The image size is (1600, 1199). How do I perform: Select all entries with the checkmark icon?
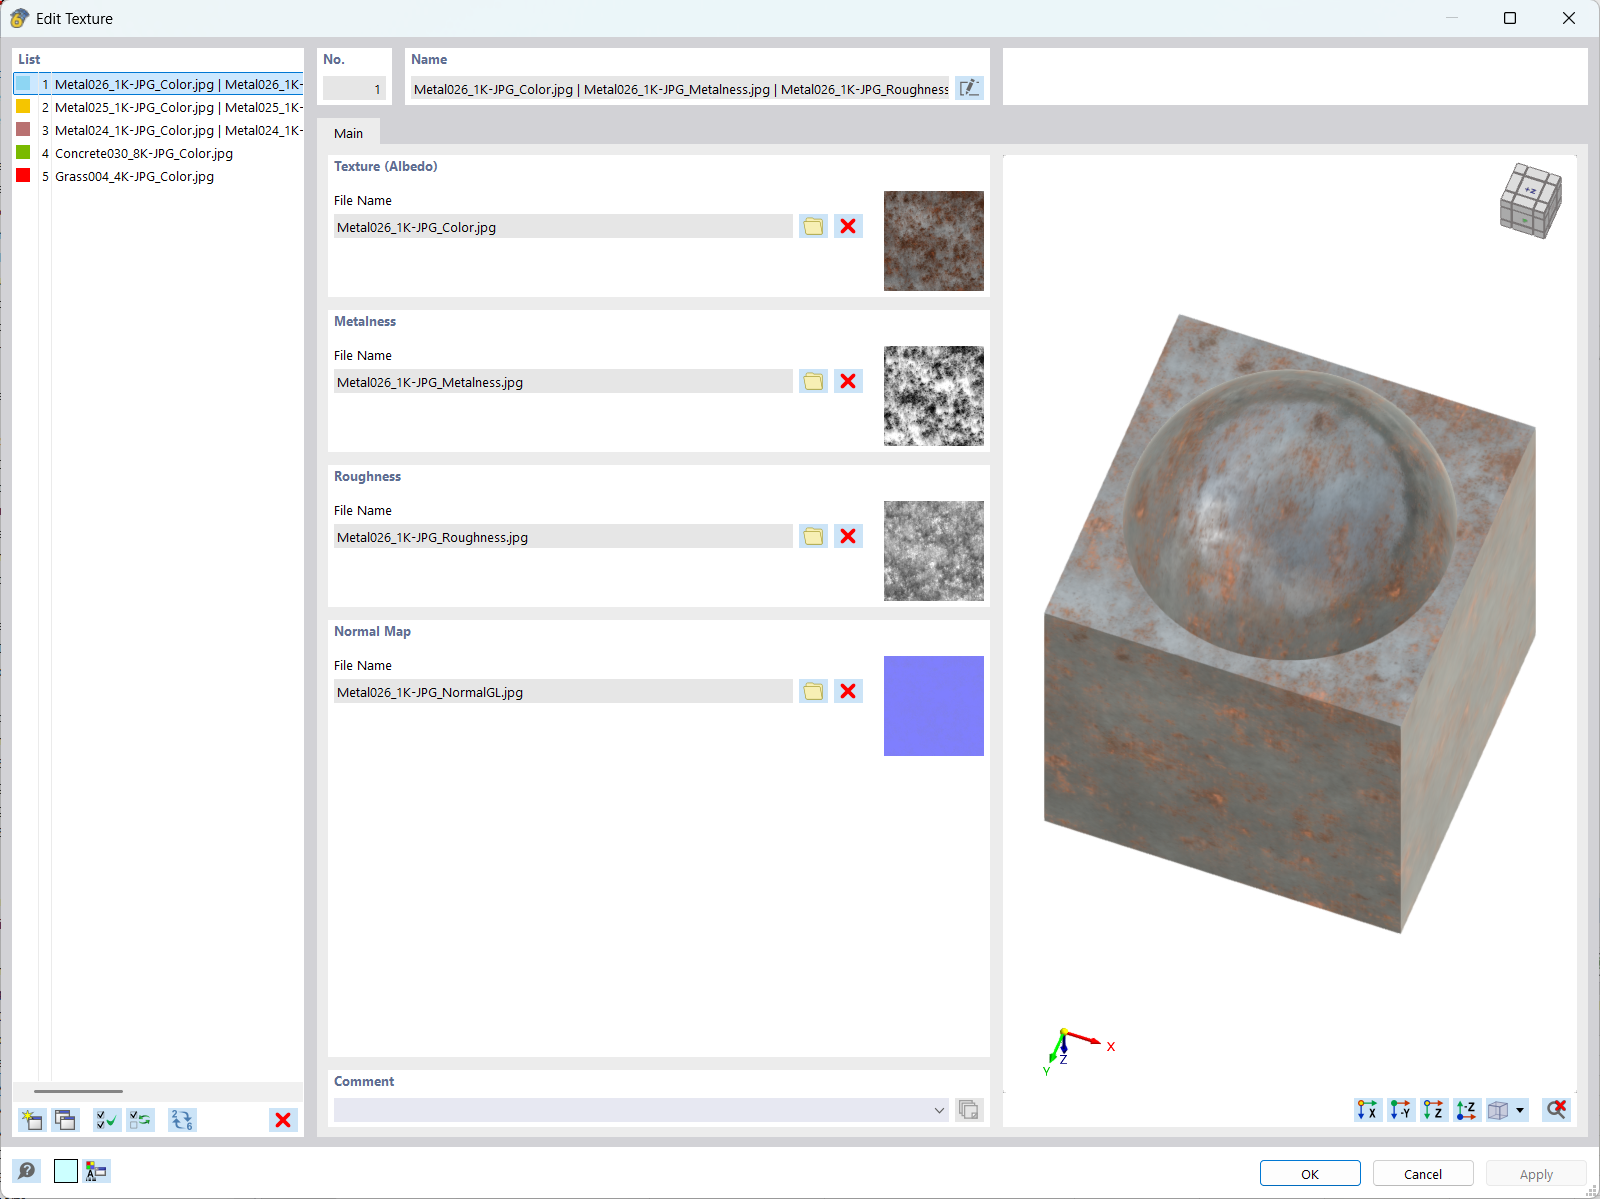coord(106,1120)
